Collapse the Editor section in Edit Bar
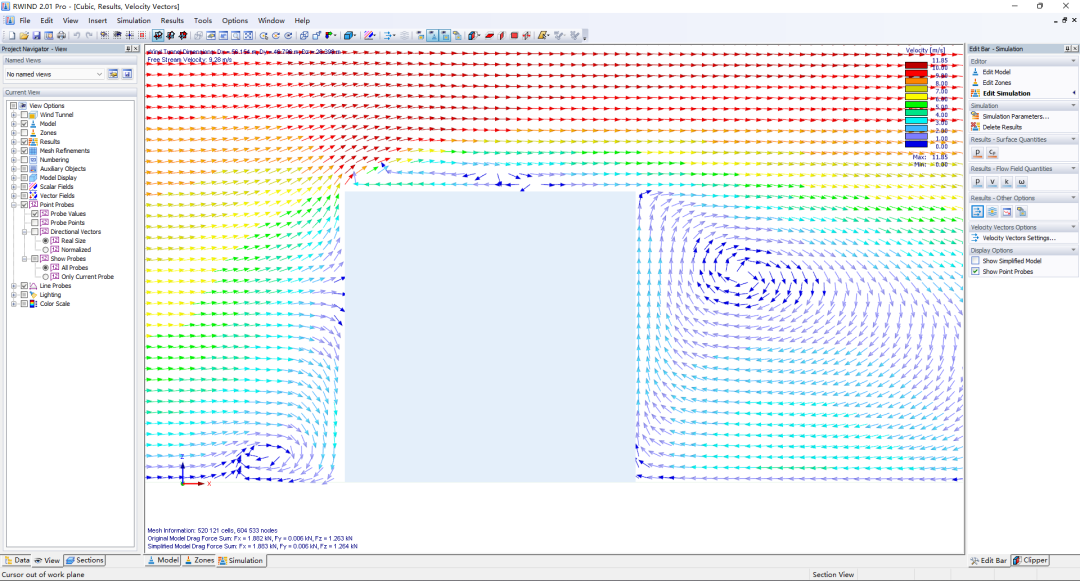 click(x=1073, y=61)
